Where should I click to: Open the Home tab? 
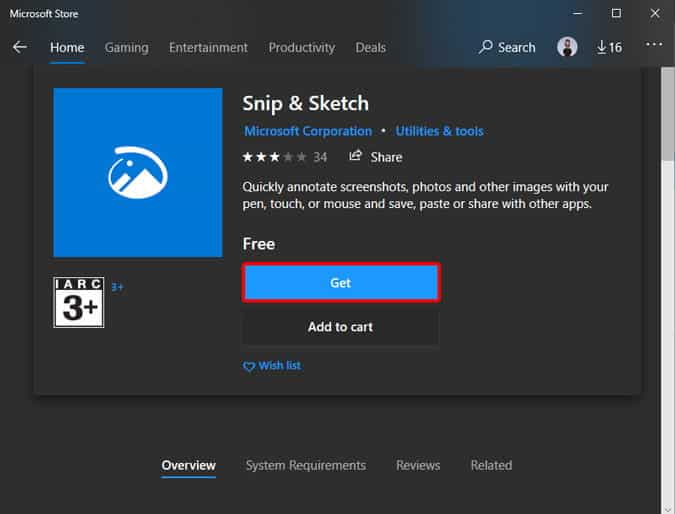tap(67, 47)
